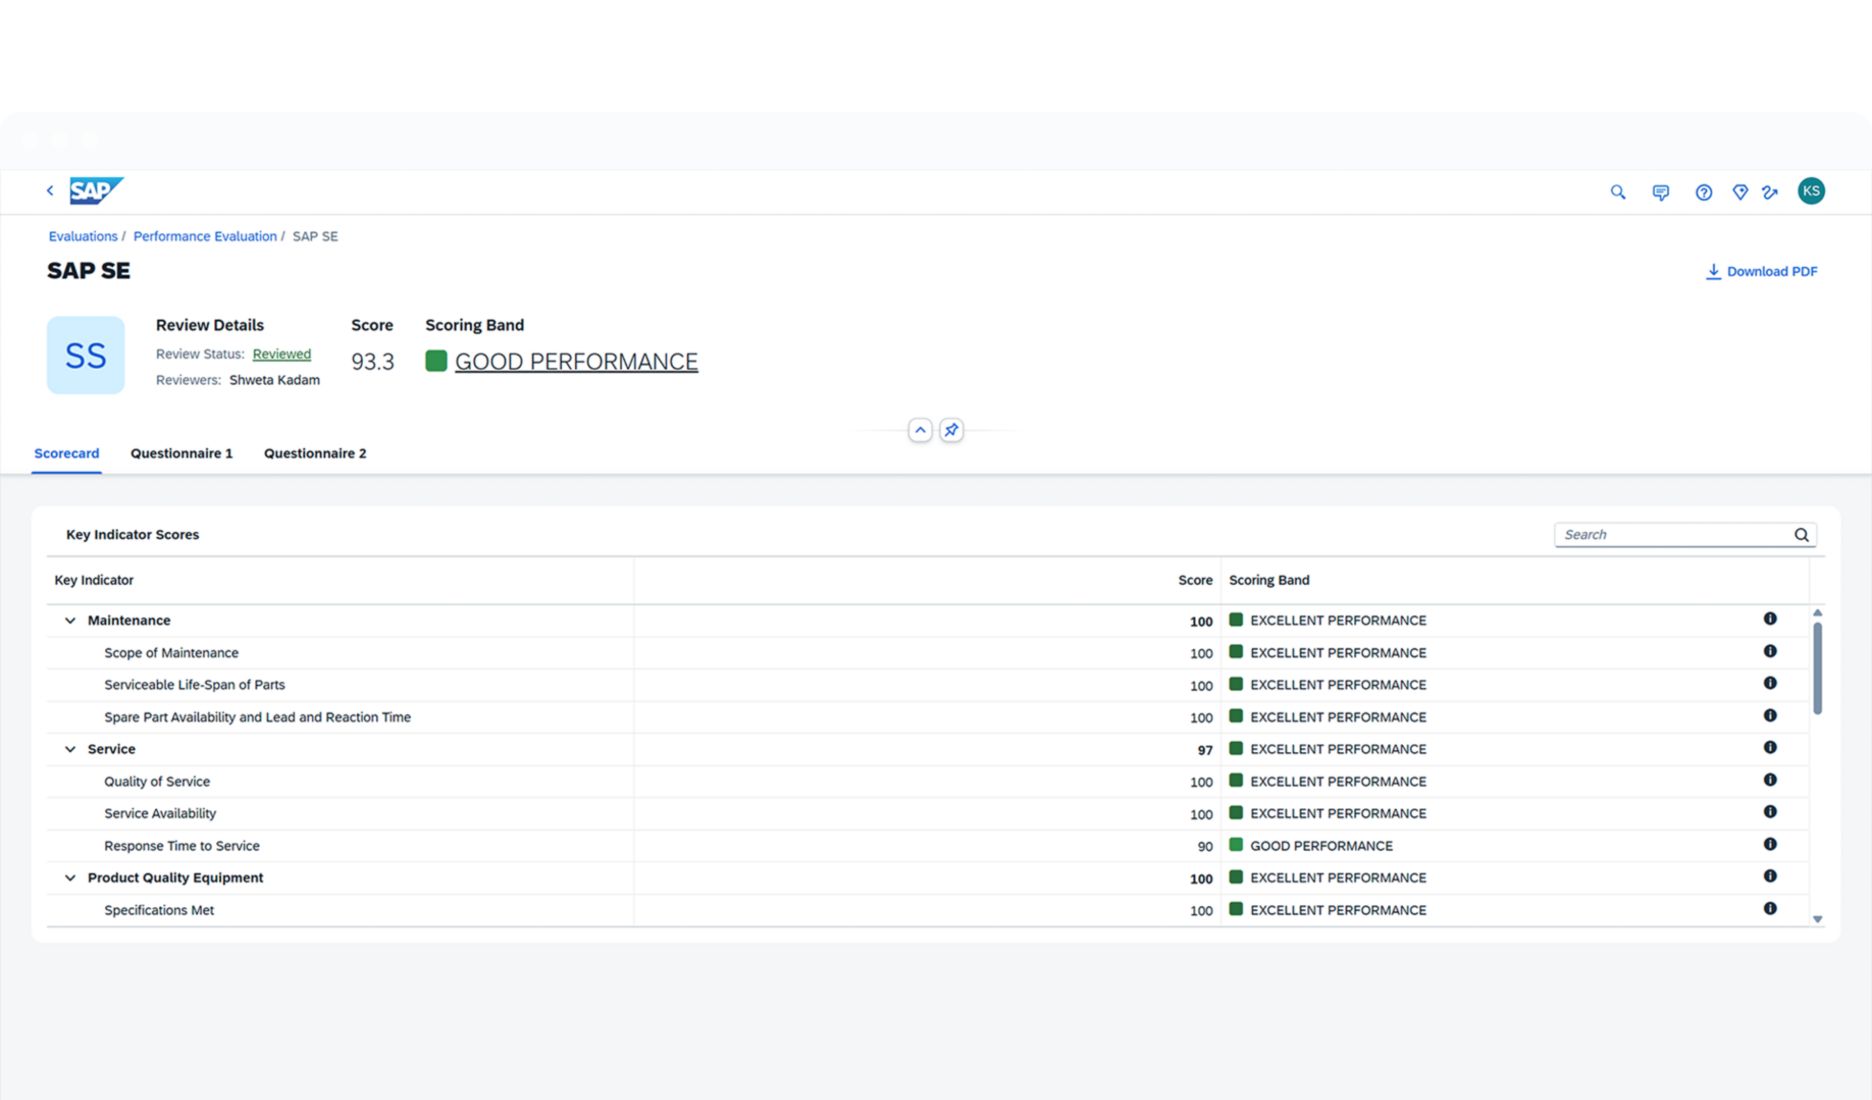
Task: Open the feedback chat icon in header
Action: [x=1660, y=192]
